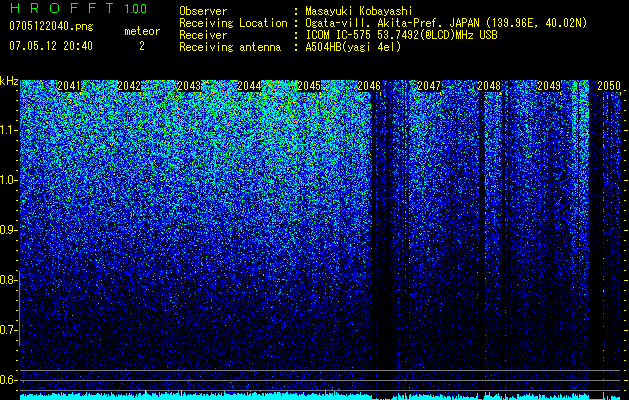This screenshot has height=400, width=629.
Task: Click the 2048 time marker
Action: pyautogui.click(x=489, y=86)
